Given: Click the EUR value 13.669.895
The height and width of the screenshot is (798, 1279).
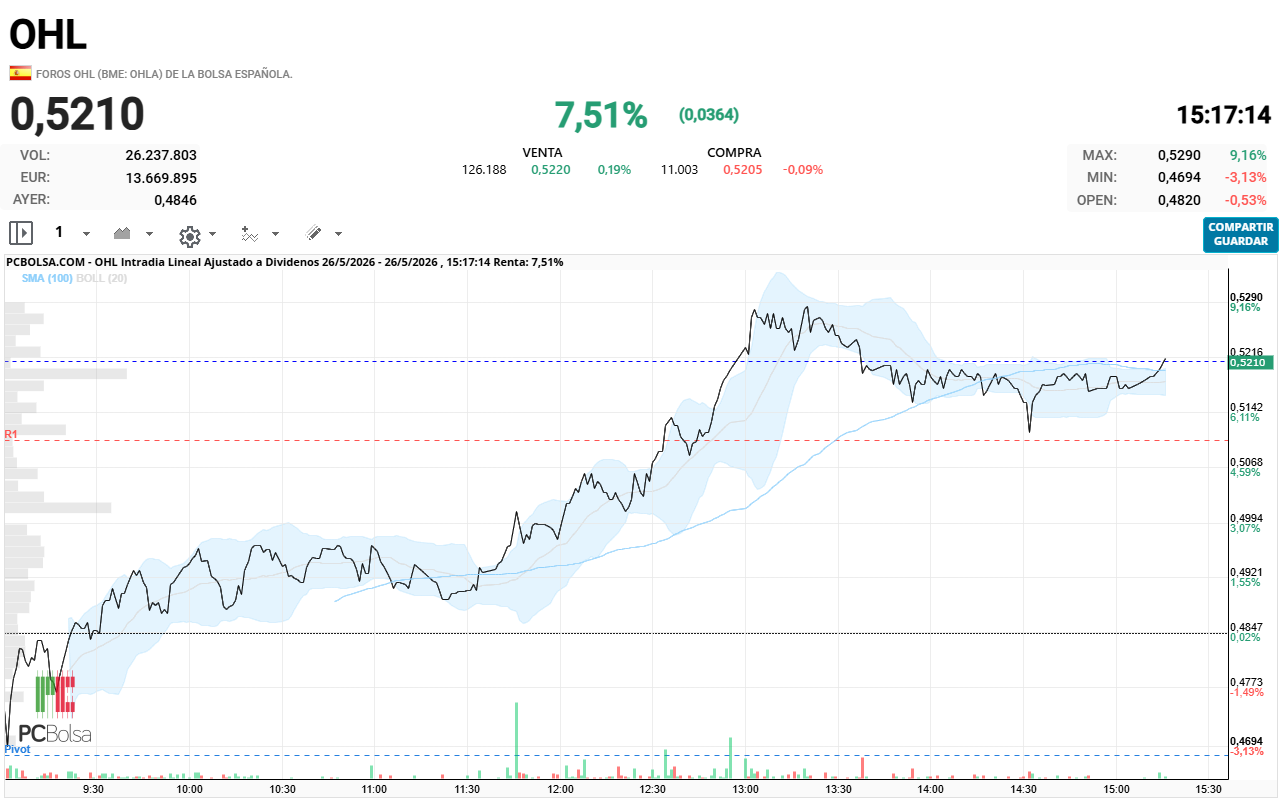Looking at the screenshot, I should 161,178.
